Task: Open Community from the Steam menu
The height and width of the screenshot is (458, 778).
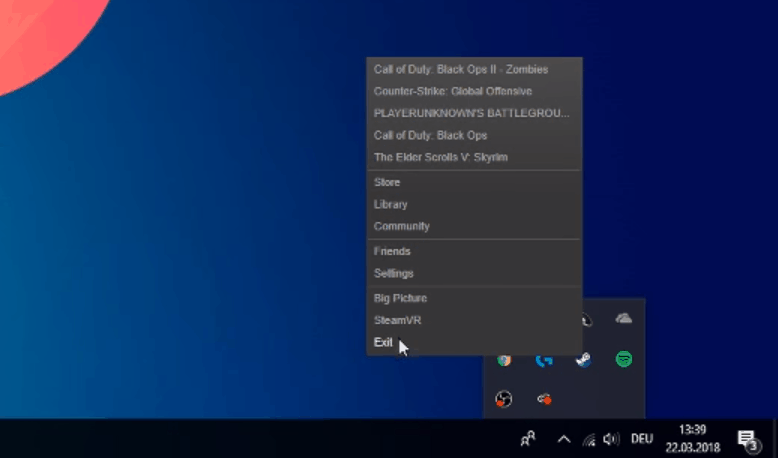Action: pos(474,226)
